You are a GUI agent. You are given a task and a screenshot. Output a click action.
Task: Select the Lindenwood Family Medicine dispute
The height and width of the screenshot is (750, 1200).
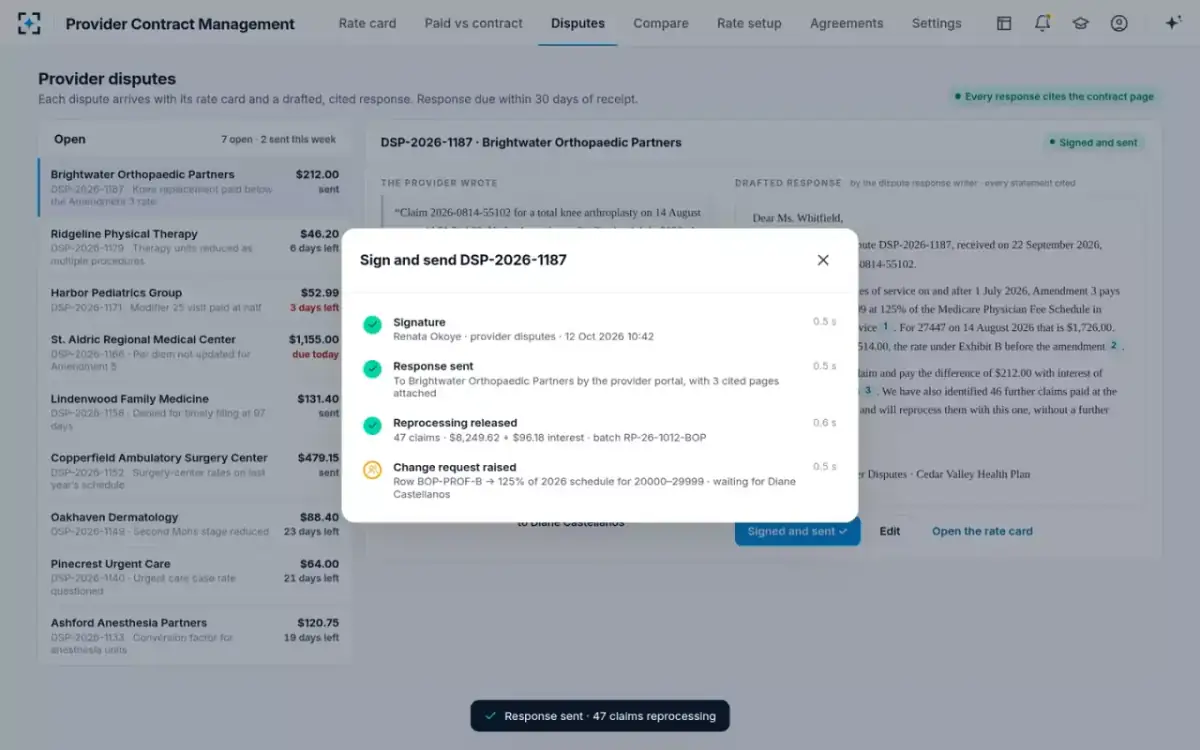[x=195, y=412]
